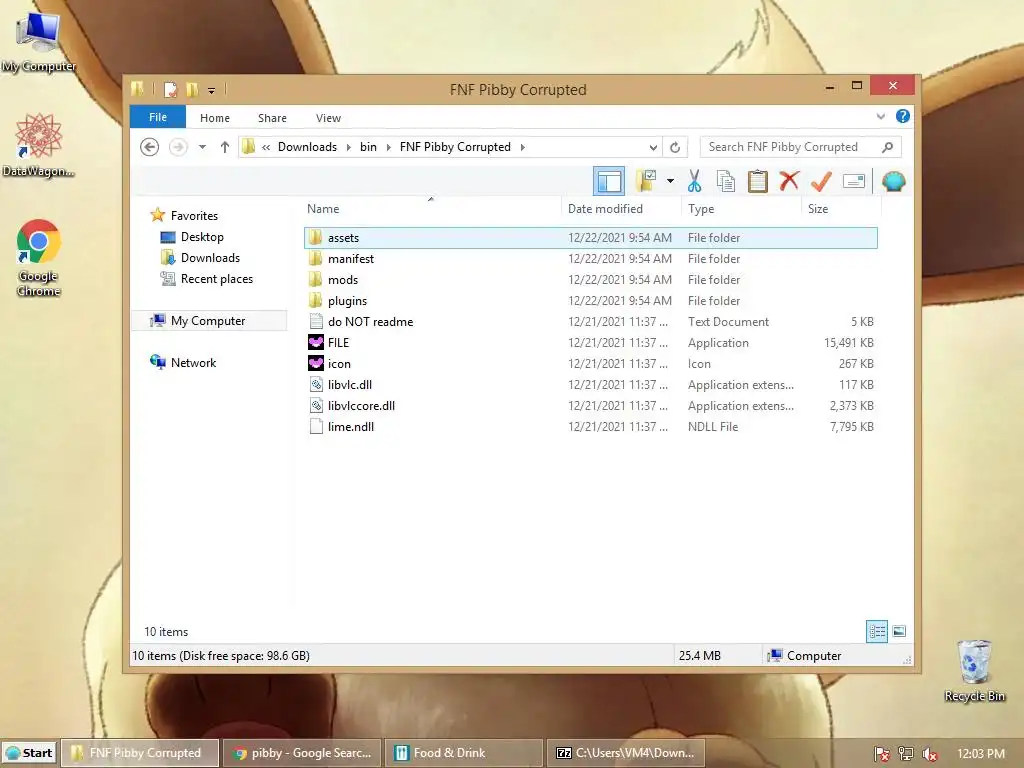
Task: Expand the ribbon with the chevron
Action: (x=880, y=116)
